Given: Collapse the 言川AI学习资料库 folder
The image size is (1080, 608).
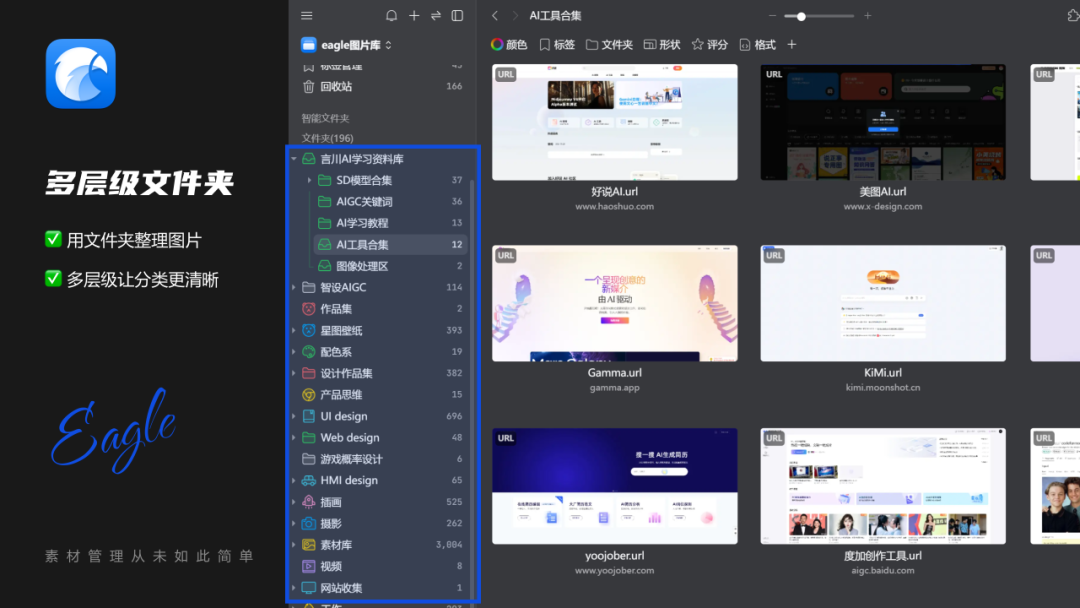Looking at the screenshot, I should [x=294, y=159].
